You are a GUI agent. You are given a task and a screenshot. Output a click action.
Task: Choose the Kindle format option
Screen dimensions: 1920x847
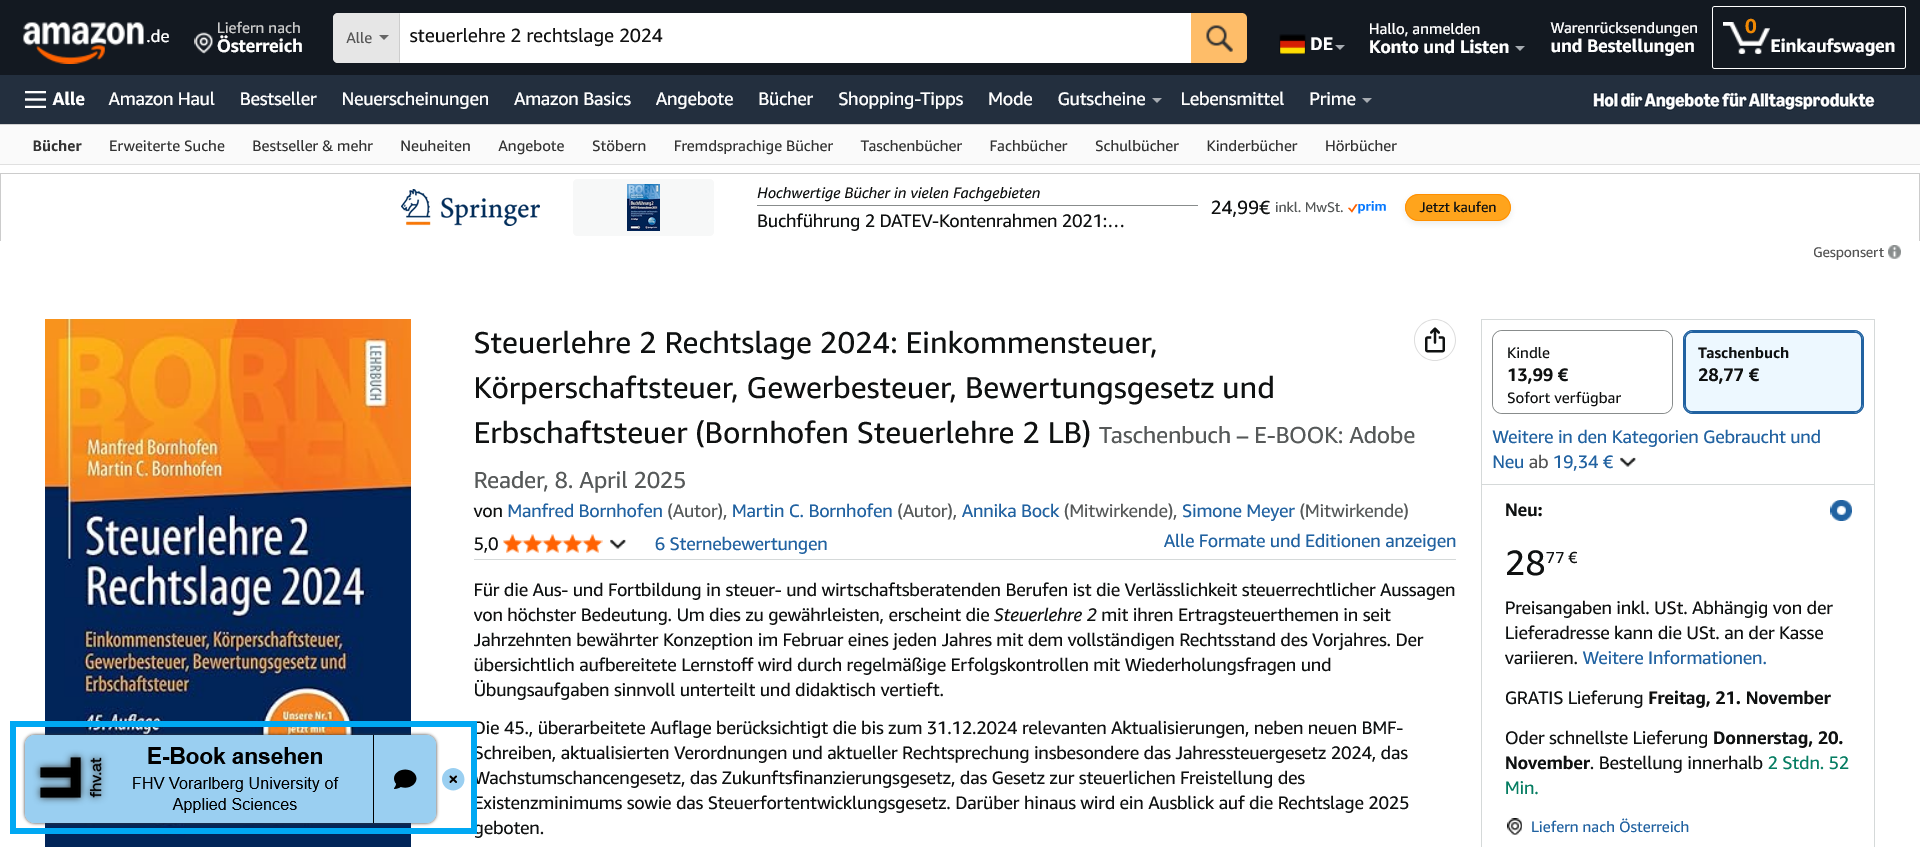pyautogui.click(x=1581, y=372)
